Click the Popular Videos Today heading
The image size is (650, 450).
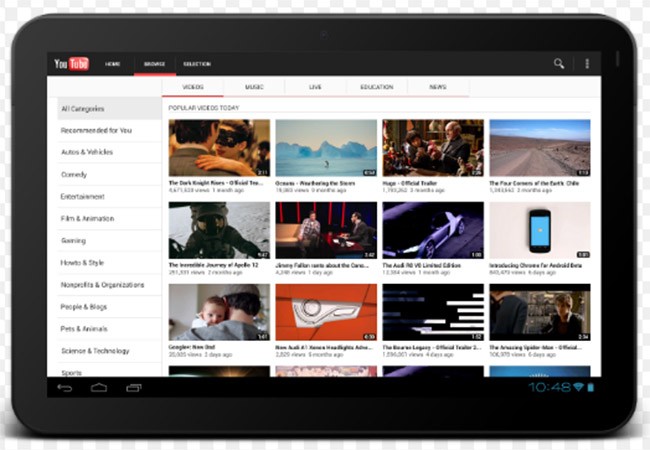point(204,108)
